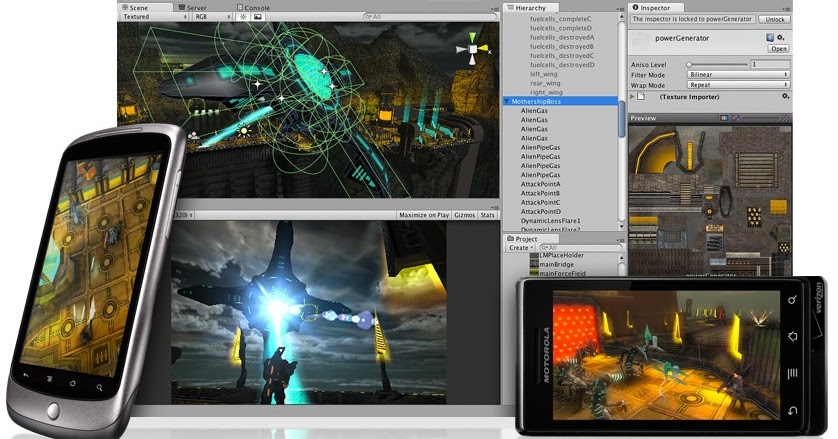Image resolution: width=838 pixels, height=439 pixels.
Task: Click the trackball on the Nexus phone
Action: tap(53, 411)
